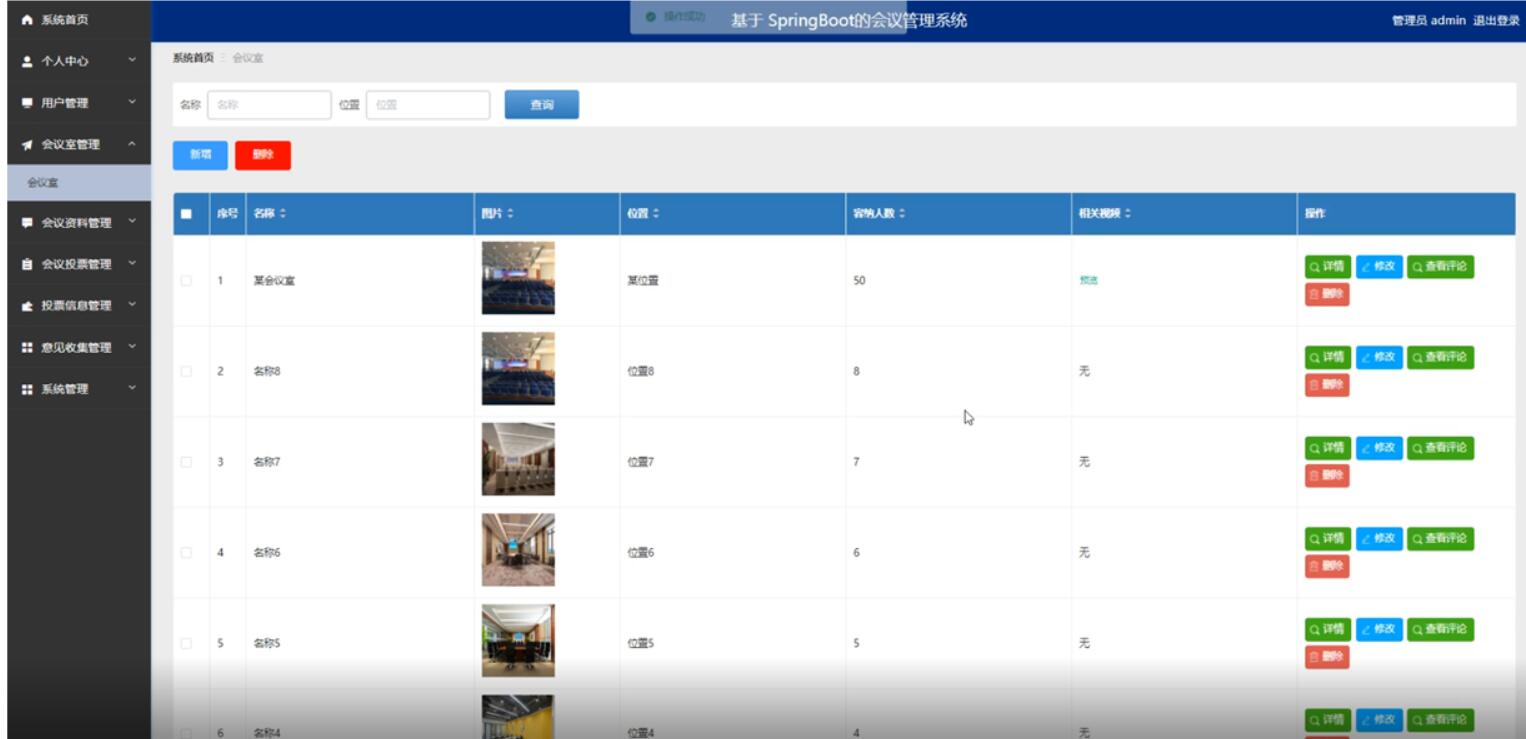The height and width of the screenshot is (739, 1526).
Task: Delete row 名称8 with its 删除 button
Action: tap(1327, 385)
